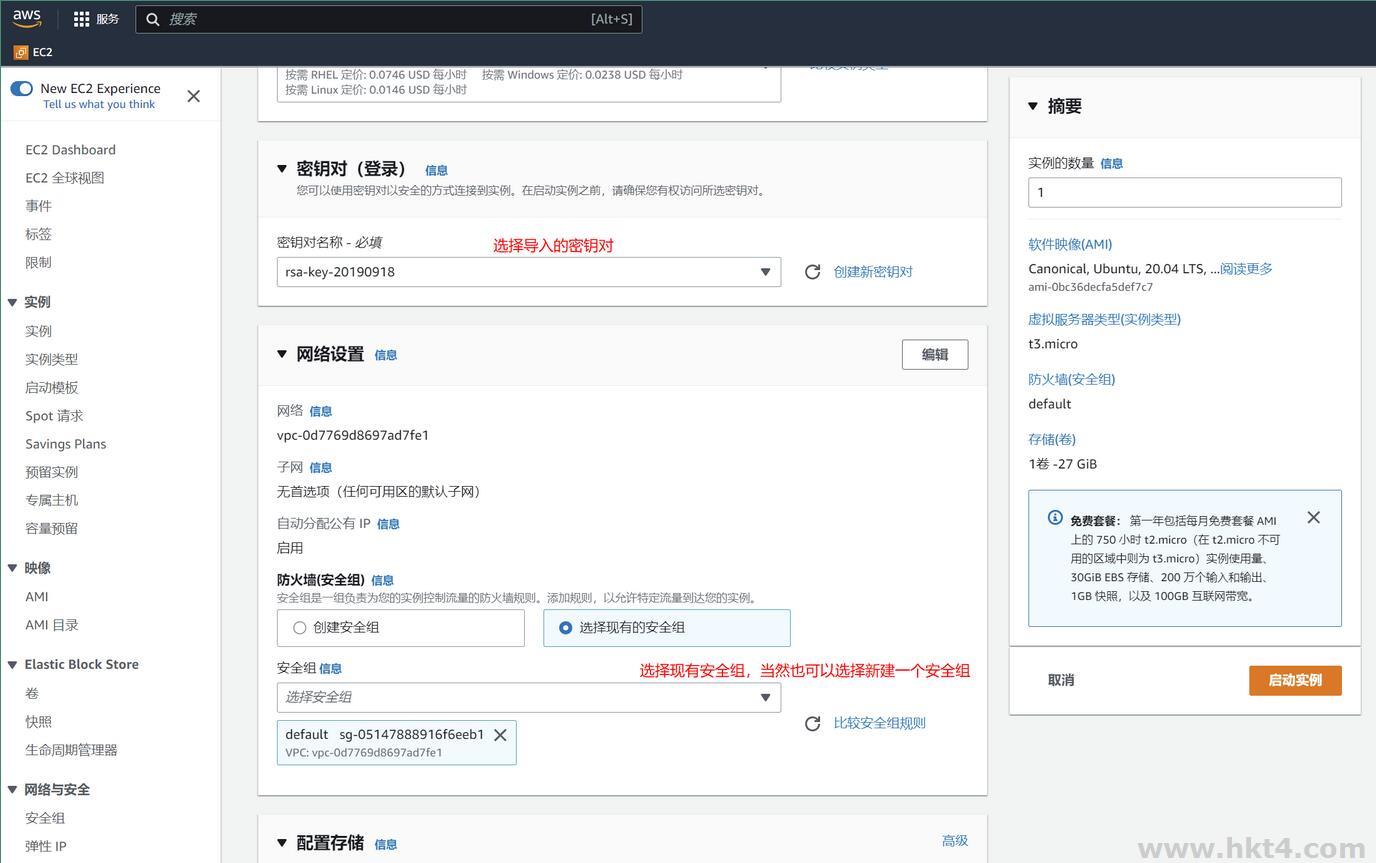Viewport: 1376px width, 863px height.
Task: Refresh the security group list icon
Action: coord(813,723)
